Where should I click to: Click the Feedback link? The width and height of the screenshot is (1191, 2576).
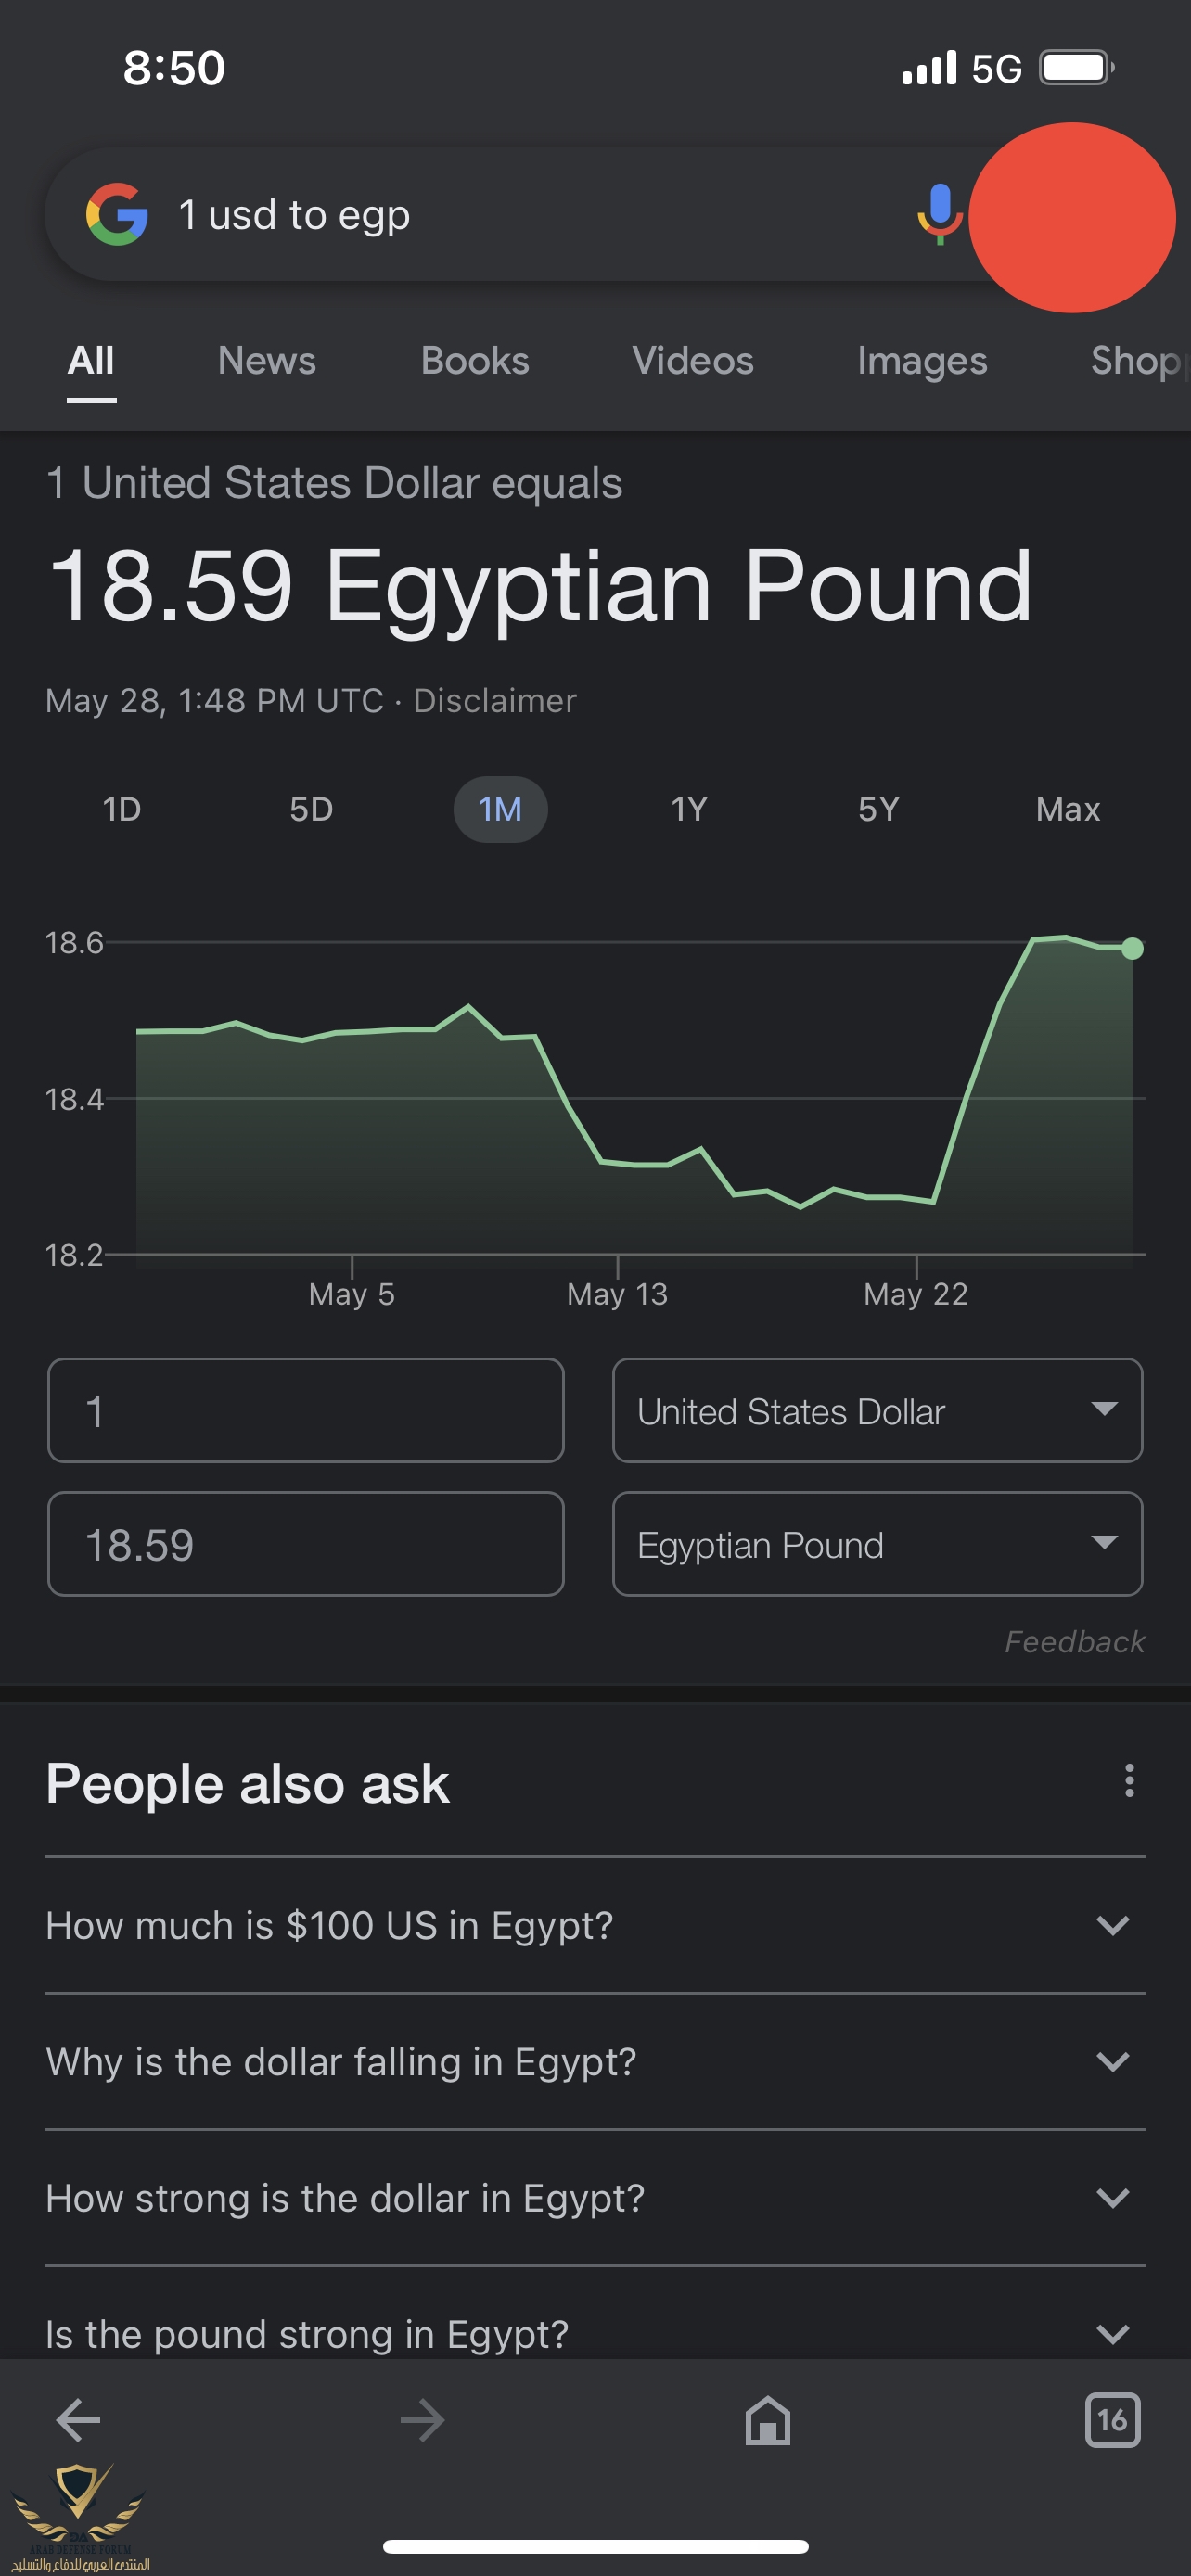(x=1074, y=1642)
